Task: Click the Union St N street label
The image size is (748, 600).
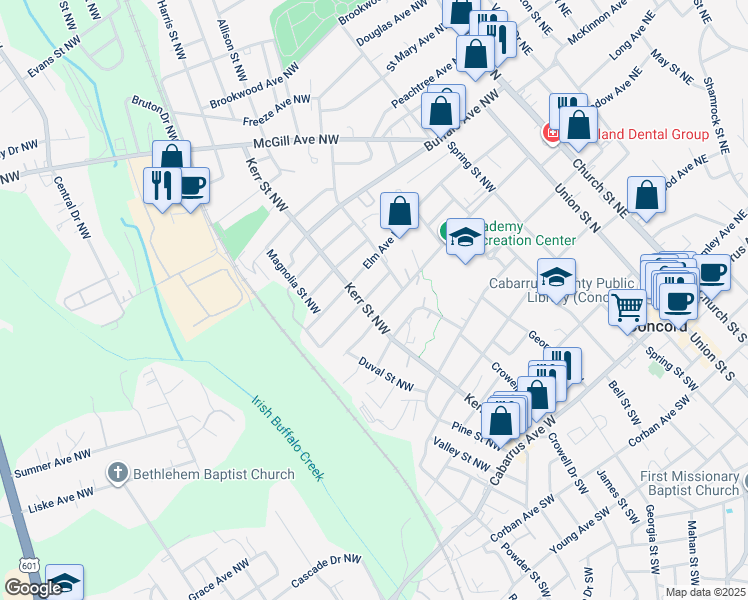Action: [x=577, y=208]
